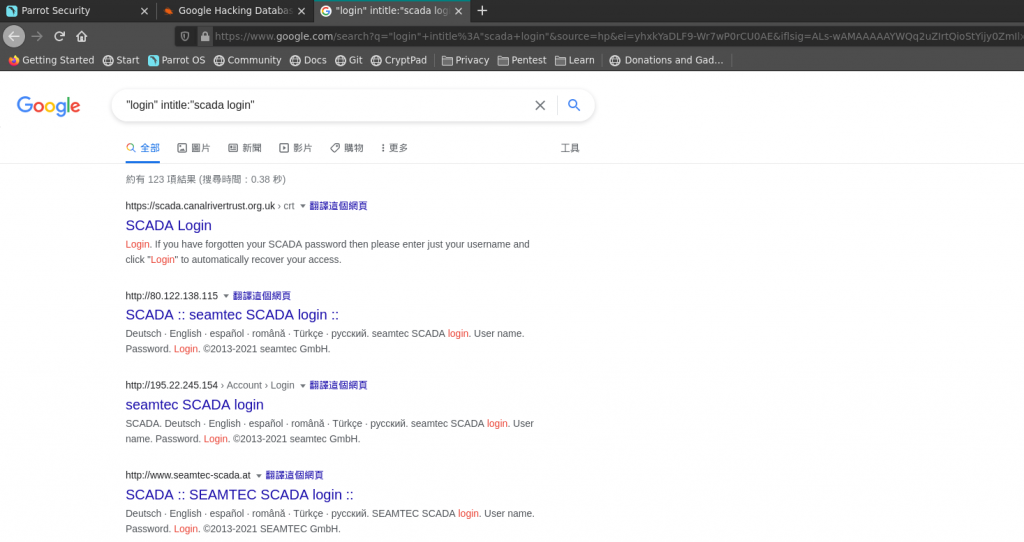
Task: Open the seamtec SCADA login result
Action: tap(195, 405)
